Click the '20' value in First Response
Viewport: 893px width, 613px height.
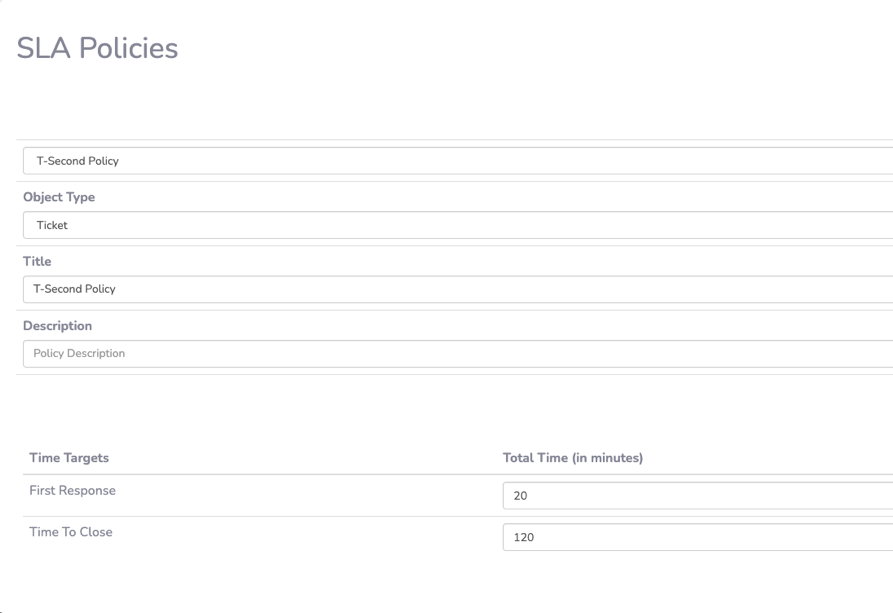click(x=521, y=496)
